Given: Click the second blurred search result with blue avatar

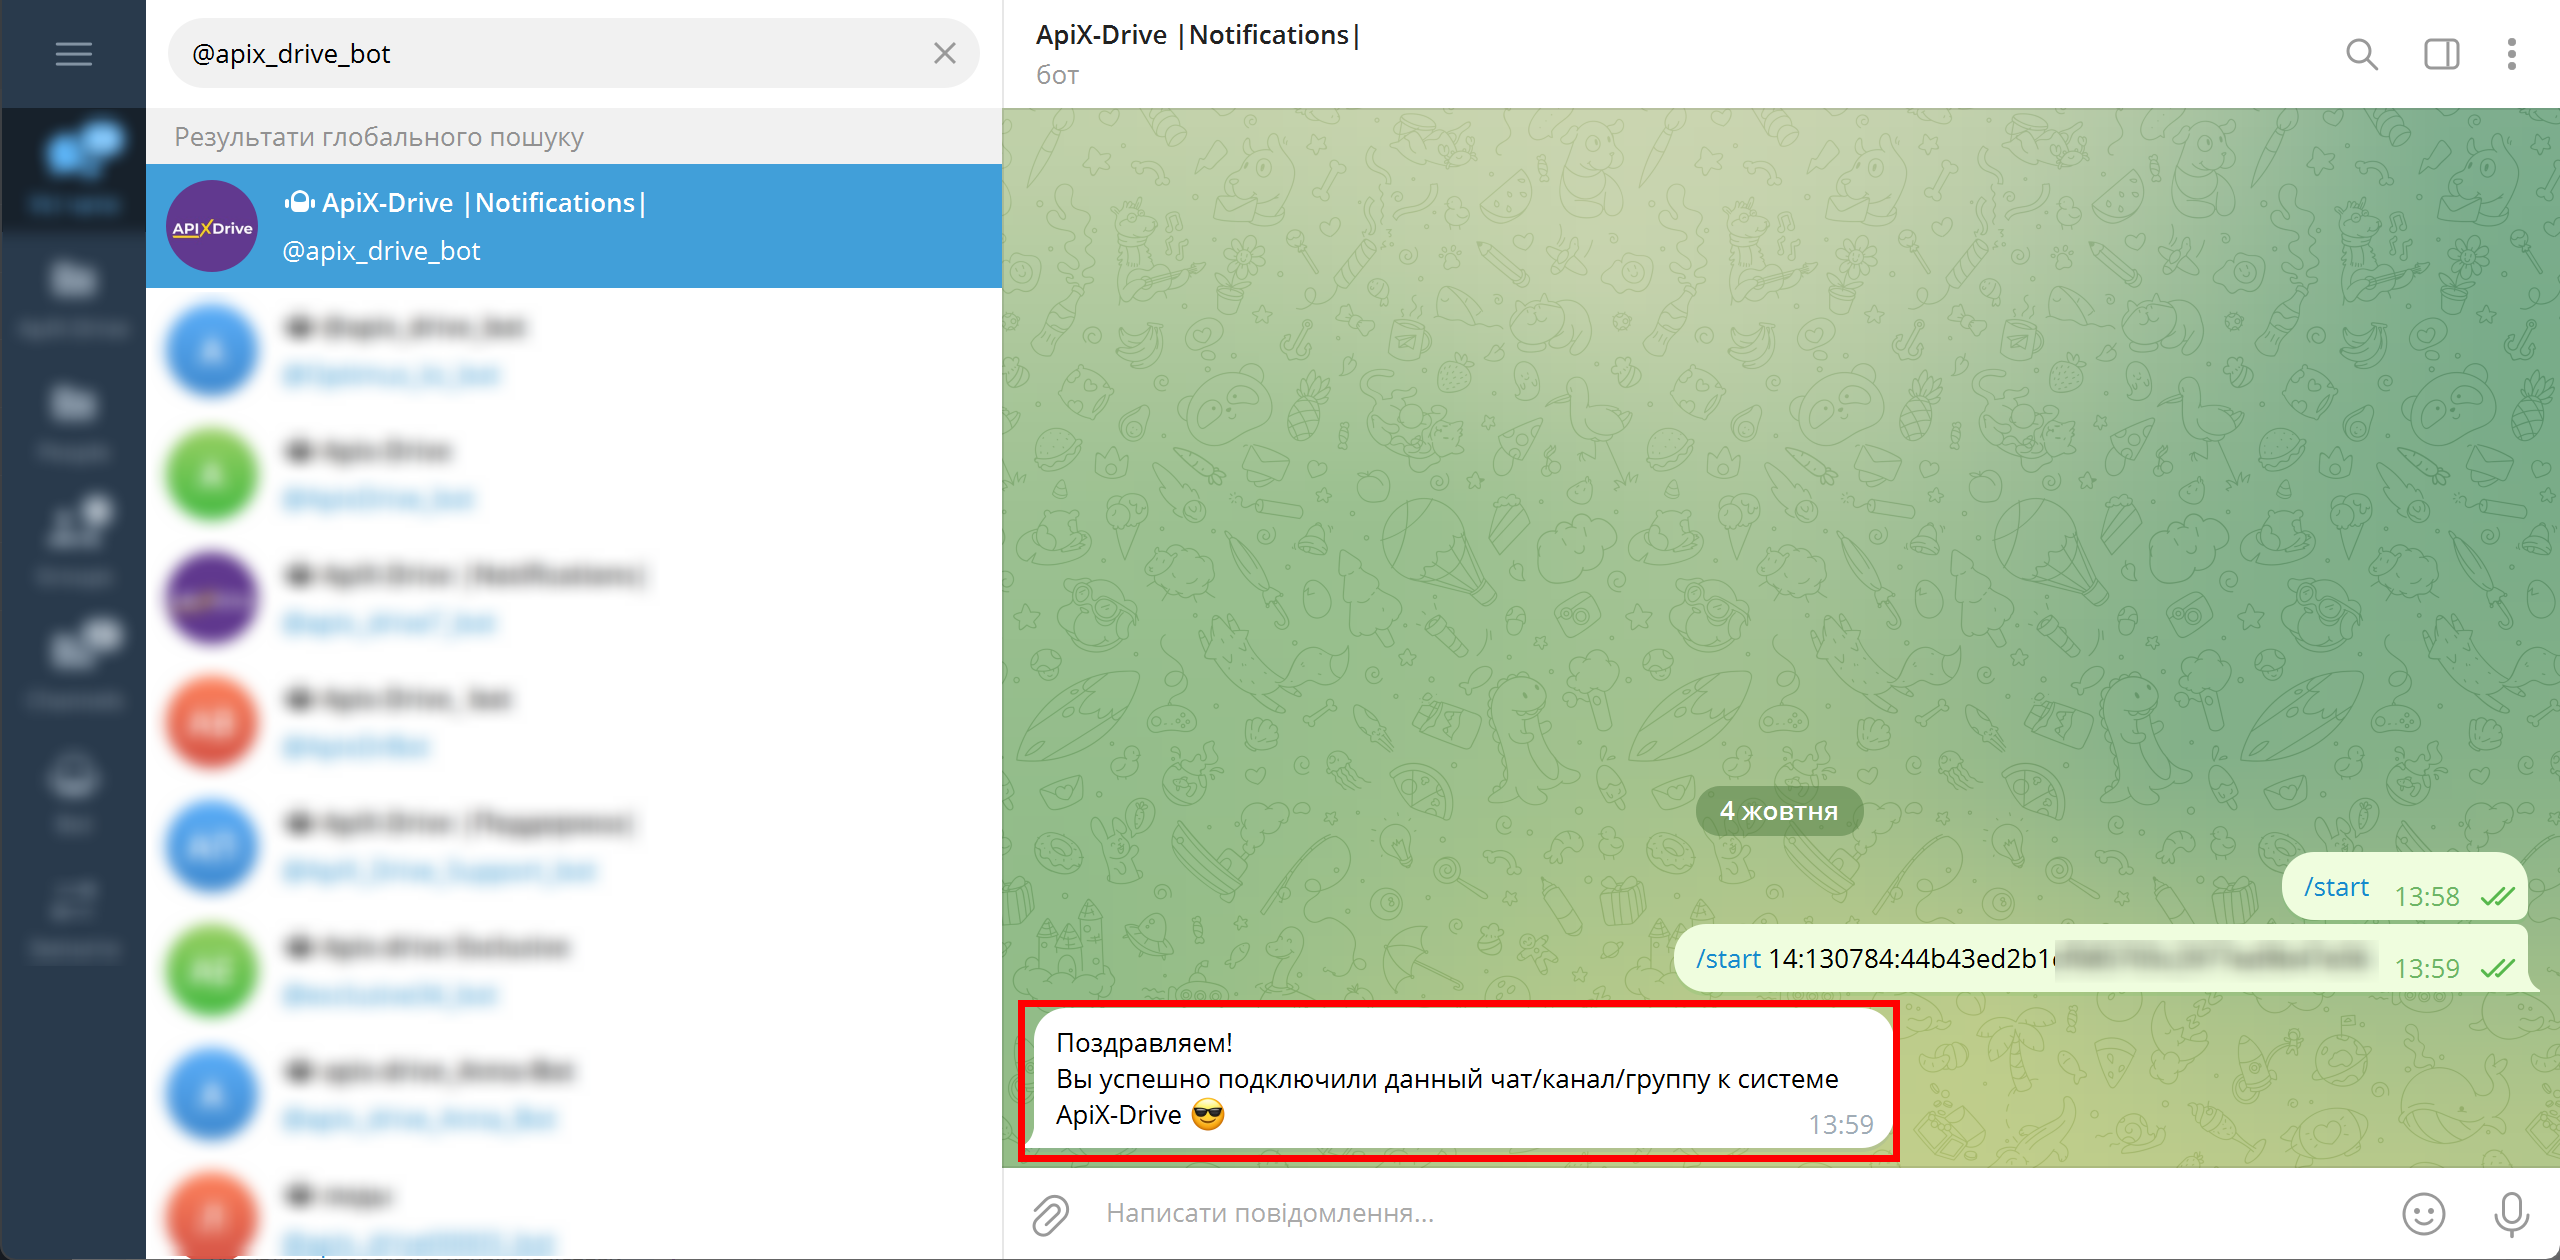Looking at the screenshot, I should tap(574, 350).
